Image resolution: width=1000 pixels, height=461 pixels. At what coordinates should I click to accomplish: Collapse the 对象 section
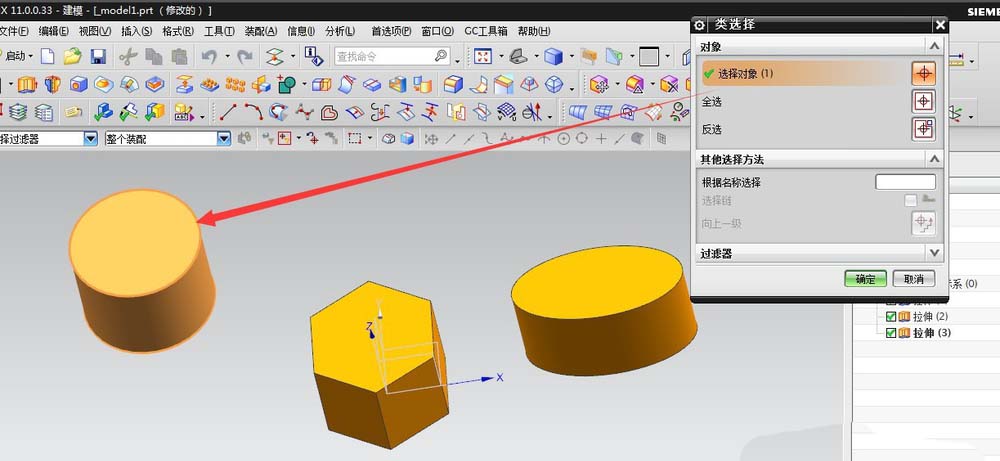tap(934, 46)
